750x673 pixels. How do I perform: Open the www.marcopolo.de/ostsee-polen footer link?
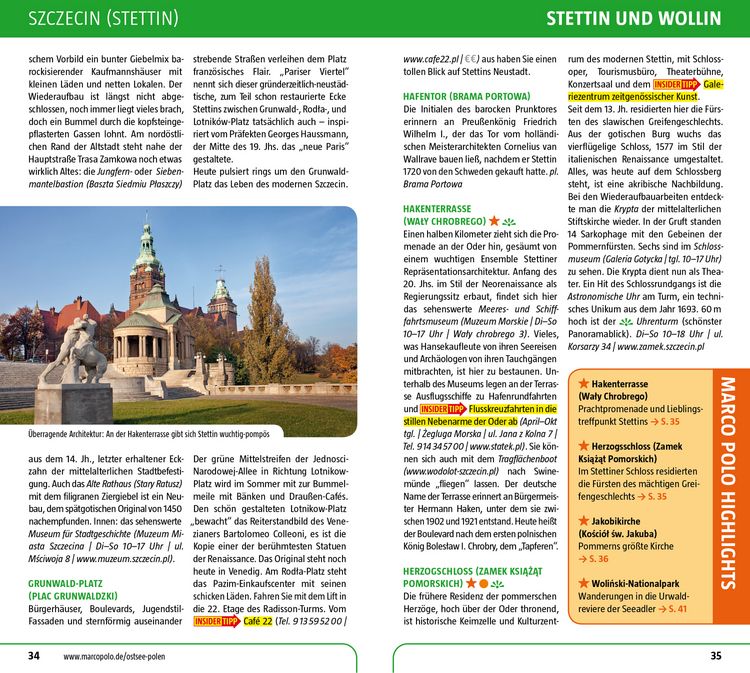click(114, 657)
